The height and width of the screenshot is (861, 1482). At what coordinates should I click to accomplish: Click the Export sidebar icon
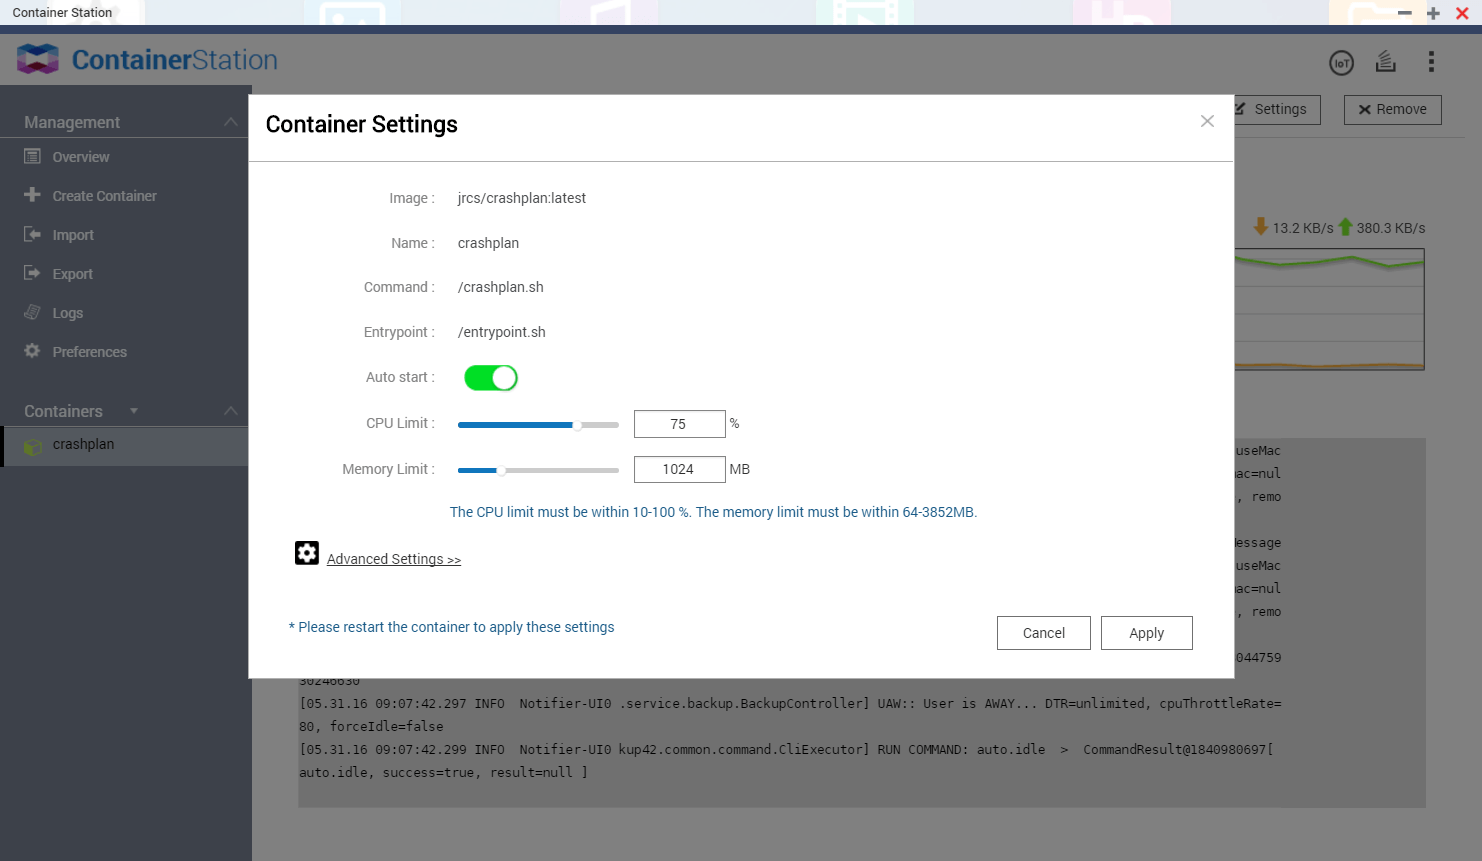pyautogui.click(x=32, y=273)
